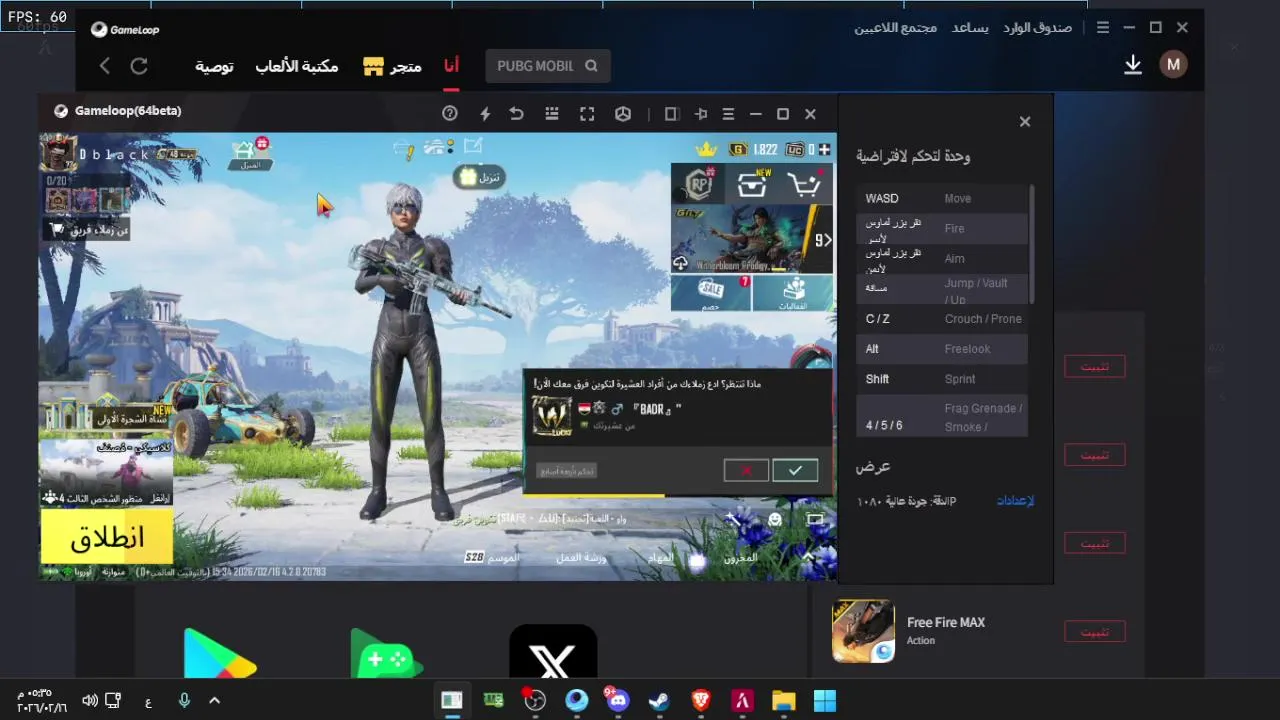This screenshot has width=1280, height=720.
Task: Open the help icon in the emulator title bar
Action: click(450, 114)
